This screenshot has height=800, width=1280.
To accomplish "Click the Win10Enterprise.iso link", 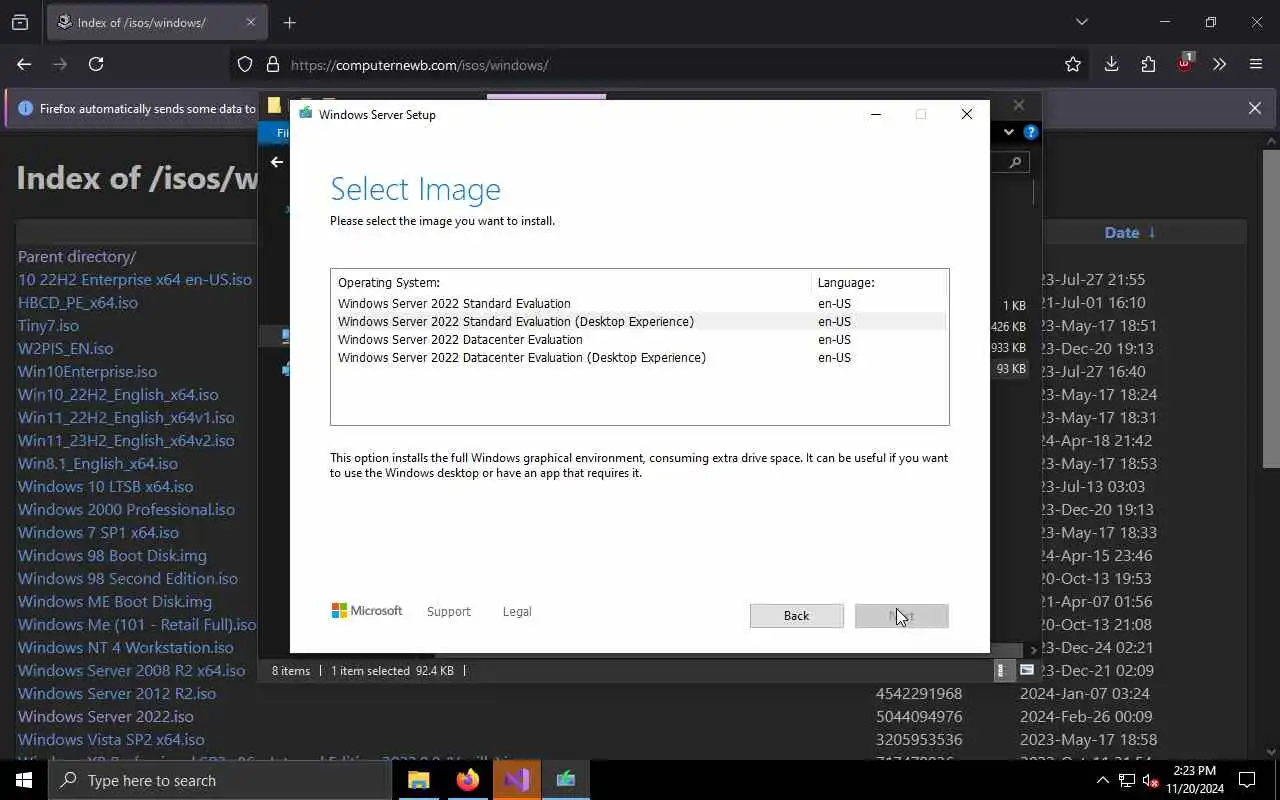I will 88,371.
